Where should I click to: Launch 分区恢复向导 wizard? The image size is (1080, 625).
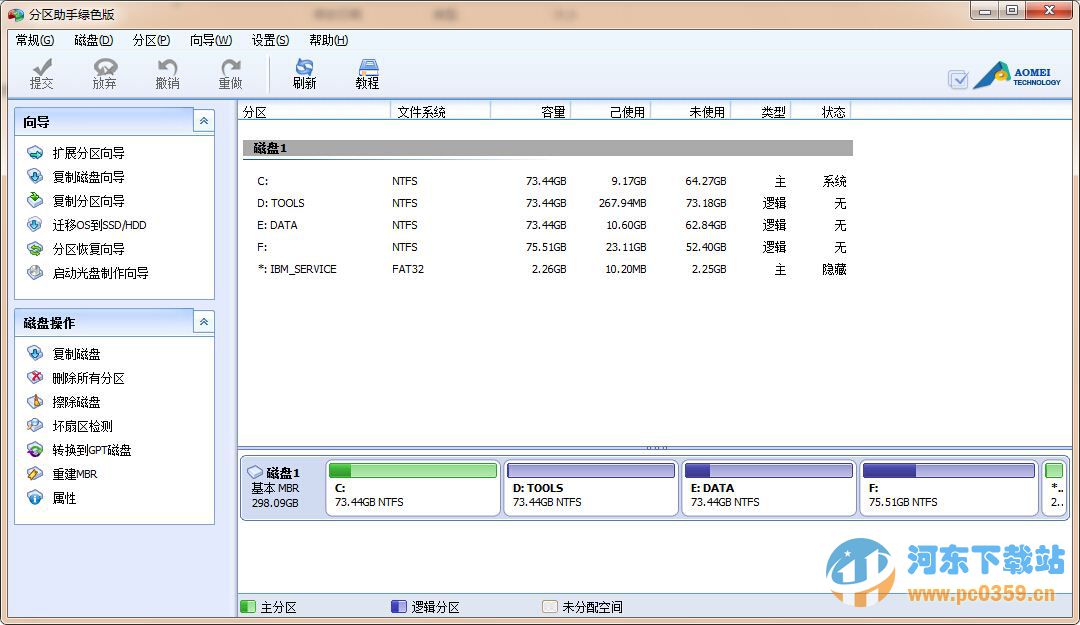88,249
